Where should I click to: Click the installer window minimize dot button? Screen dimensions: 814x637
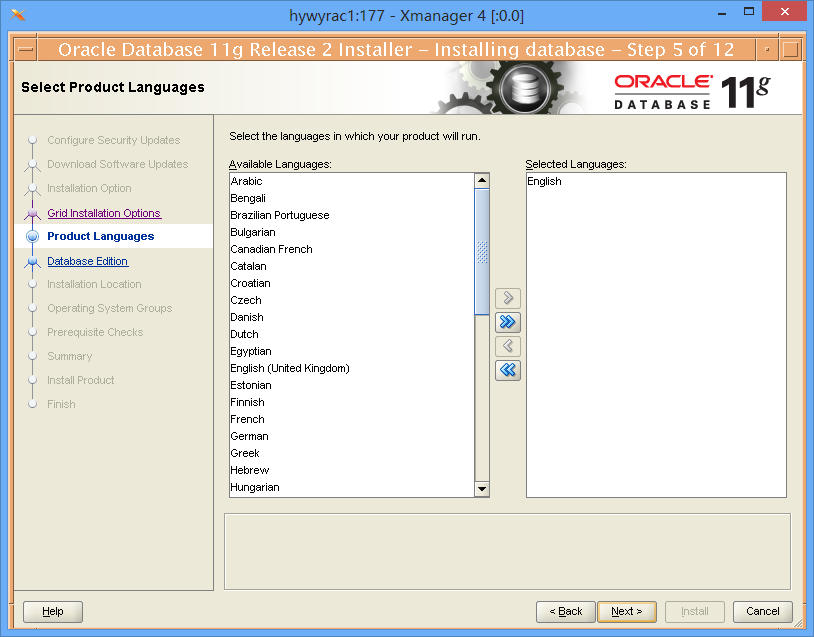click(767, 50)
